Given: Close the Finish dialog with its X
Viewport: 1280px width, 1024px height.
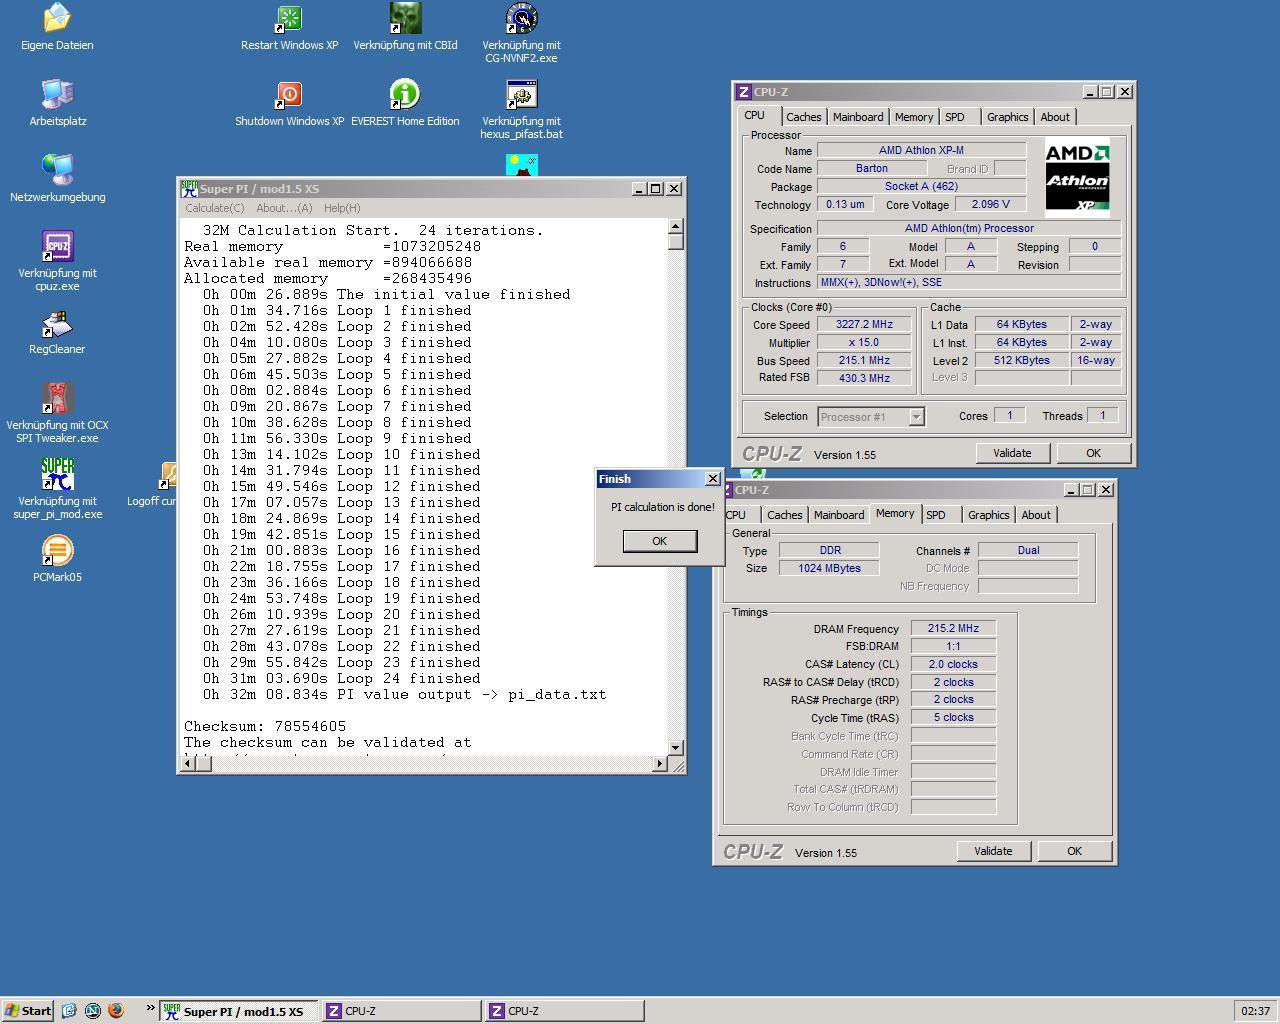Looking at the screenshot, I should (713, 479).
